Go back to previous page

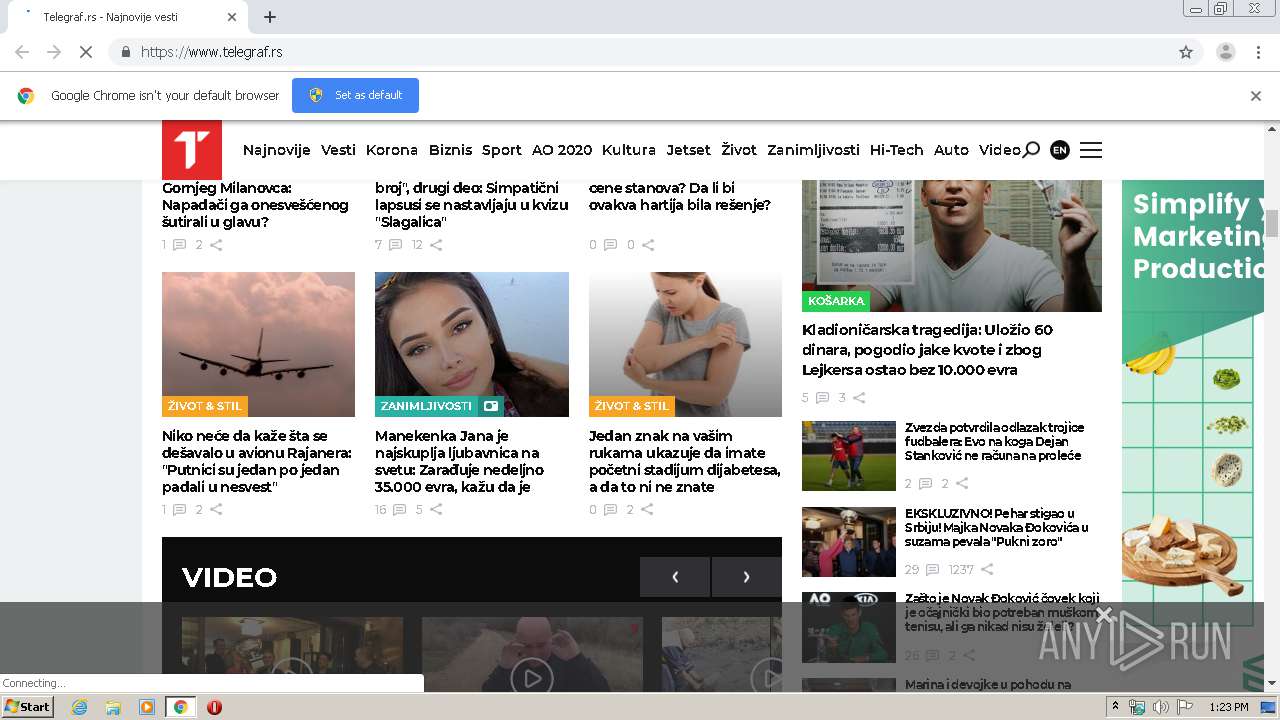coord(22,52)
